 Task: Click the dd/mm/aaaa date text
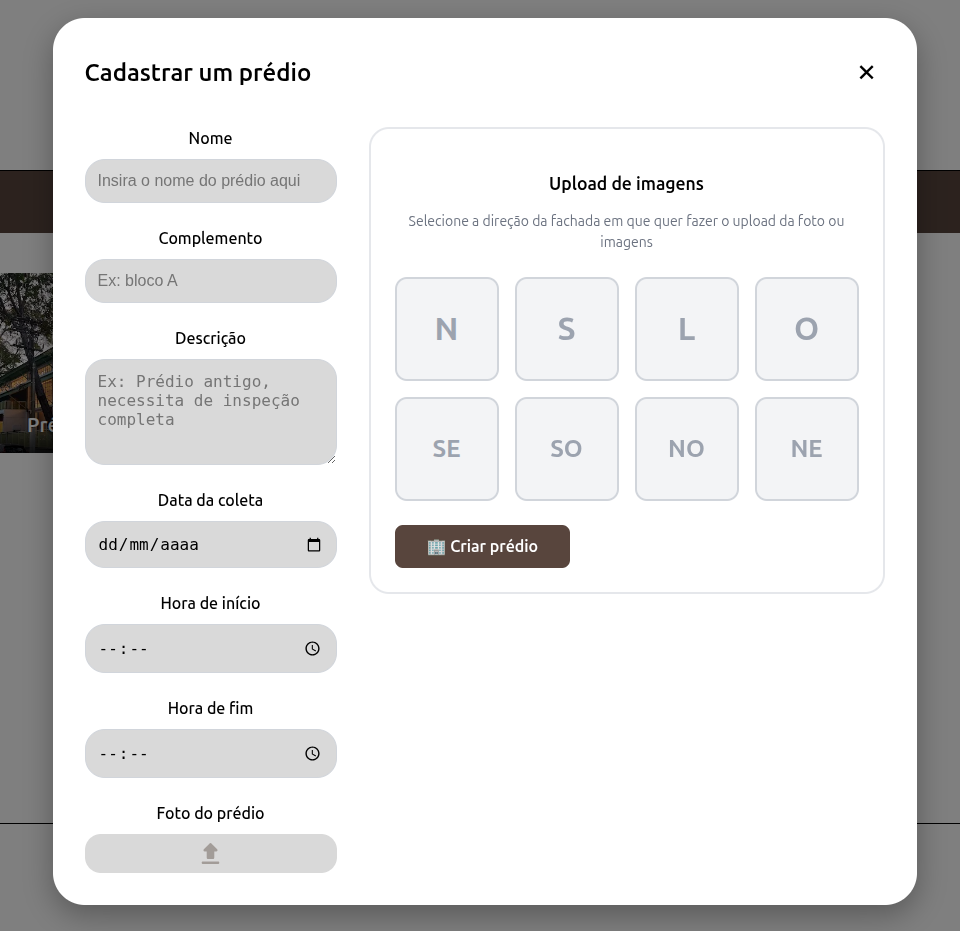click(149, 545)
